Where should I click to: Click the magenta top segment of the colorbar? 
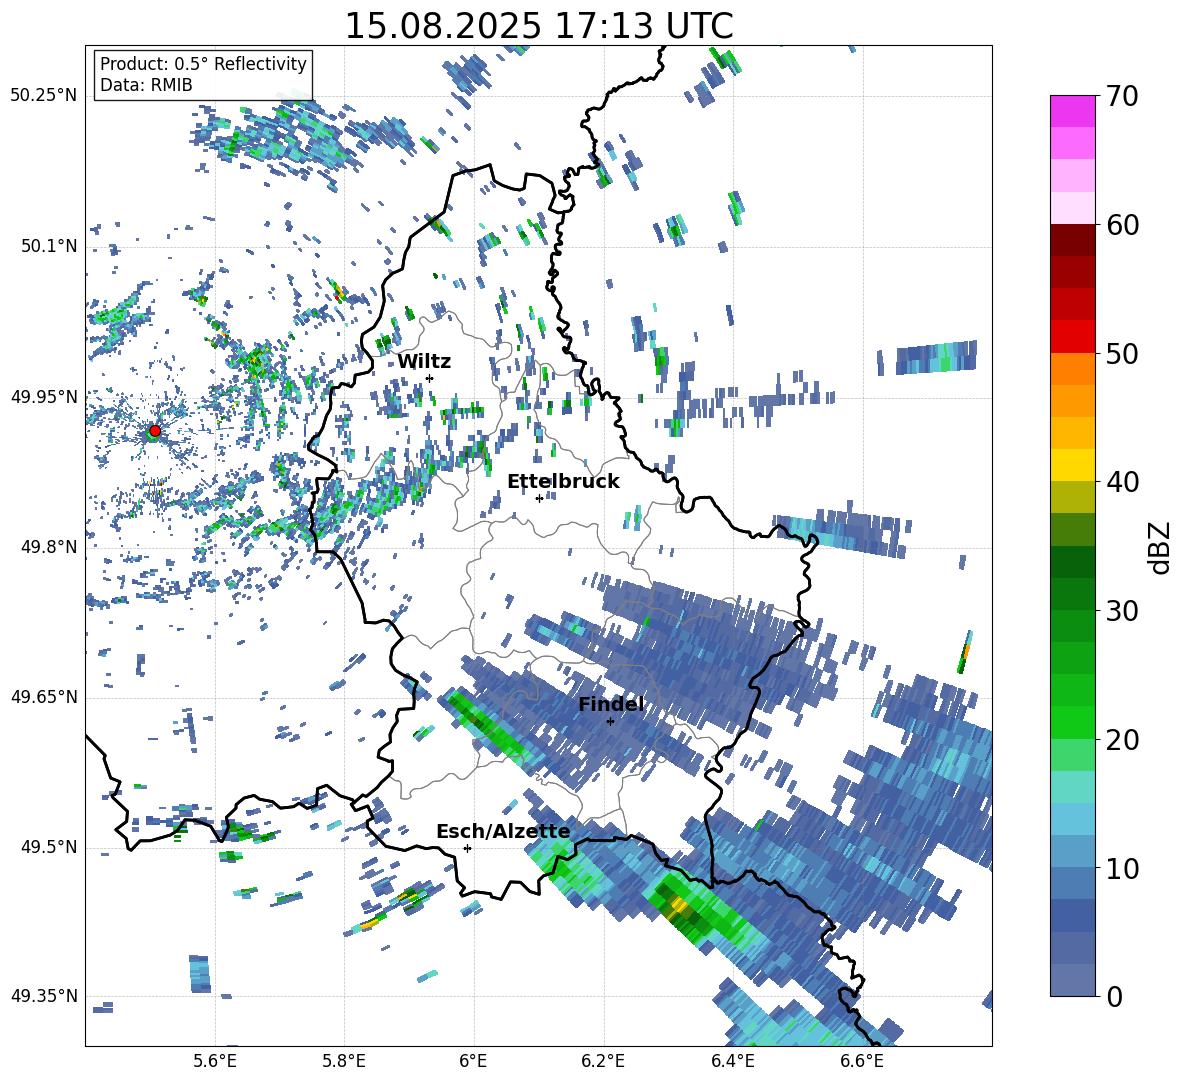point(1073,111)
